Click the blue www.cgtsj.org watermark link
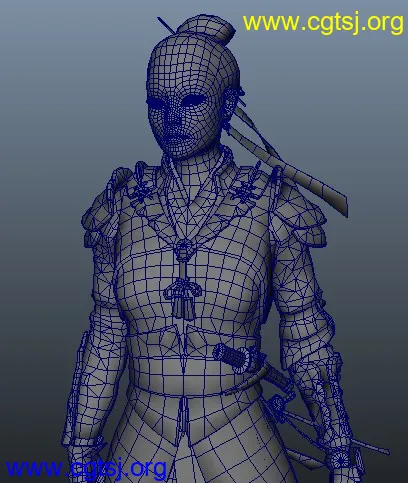The height and width of the screenshot is (483, 408). [86, 468]
